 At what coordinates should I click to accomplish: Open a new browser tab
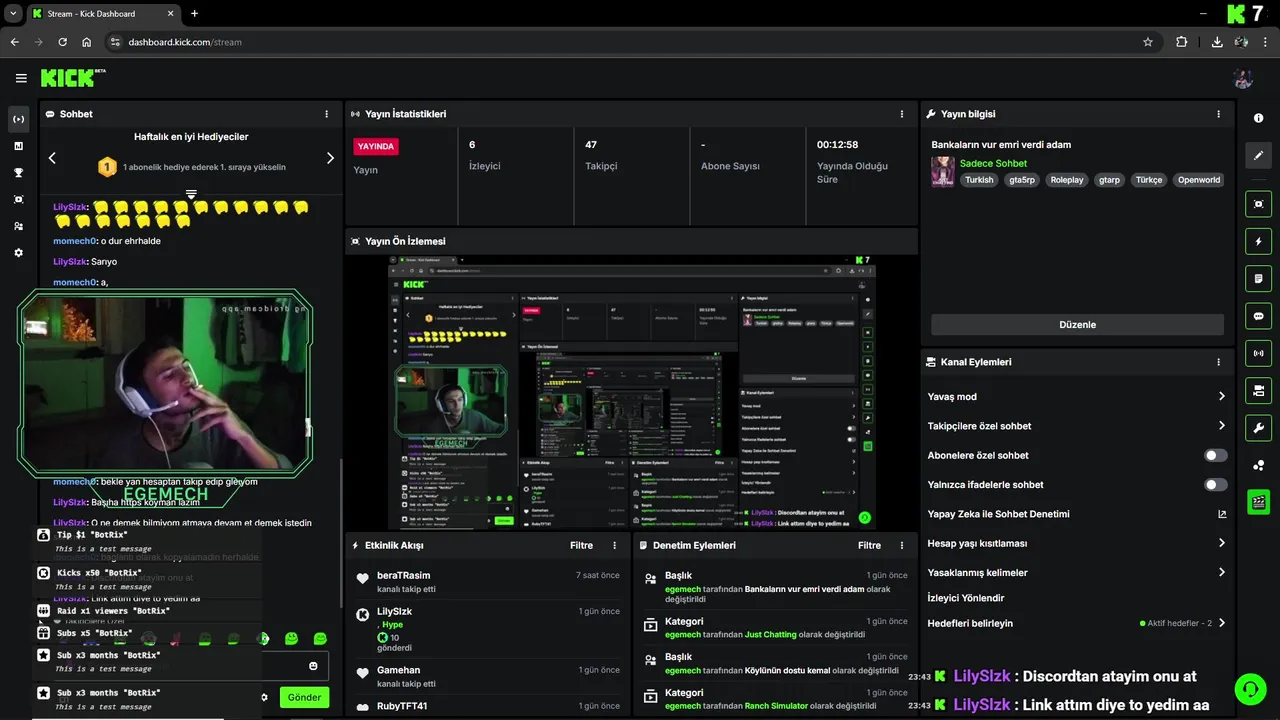pyautogui.click(x=194, y=14)
